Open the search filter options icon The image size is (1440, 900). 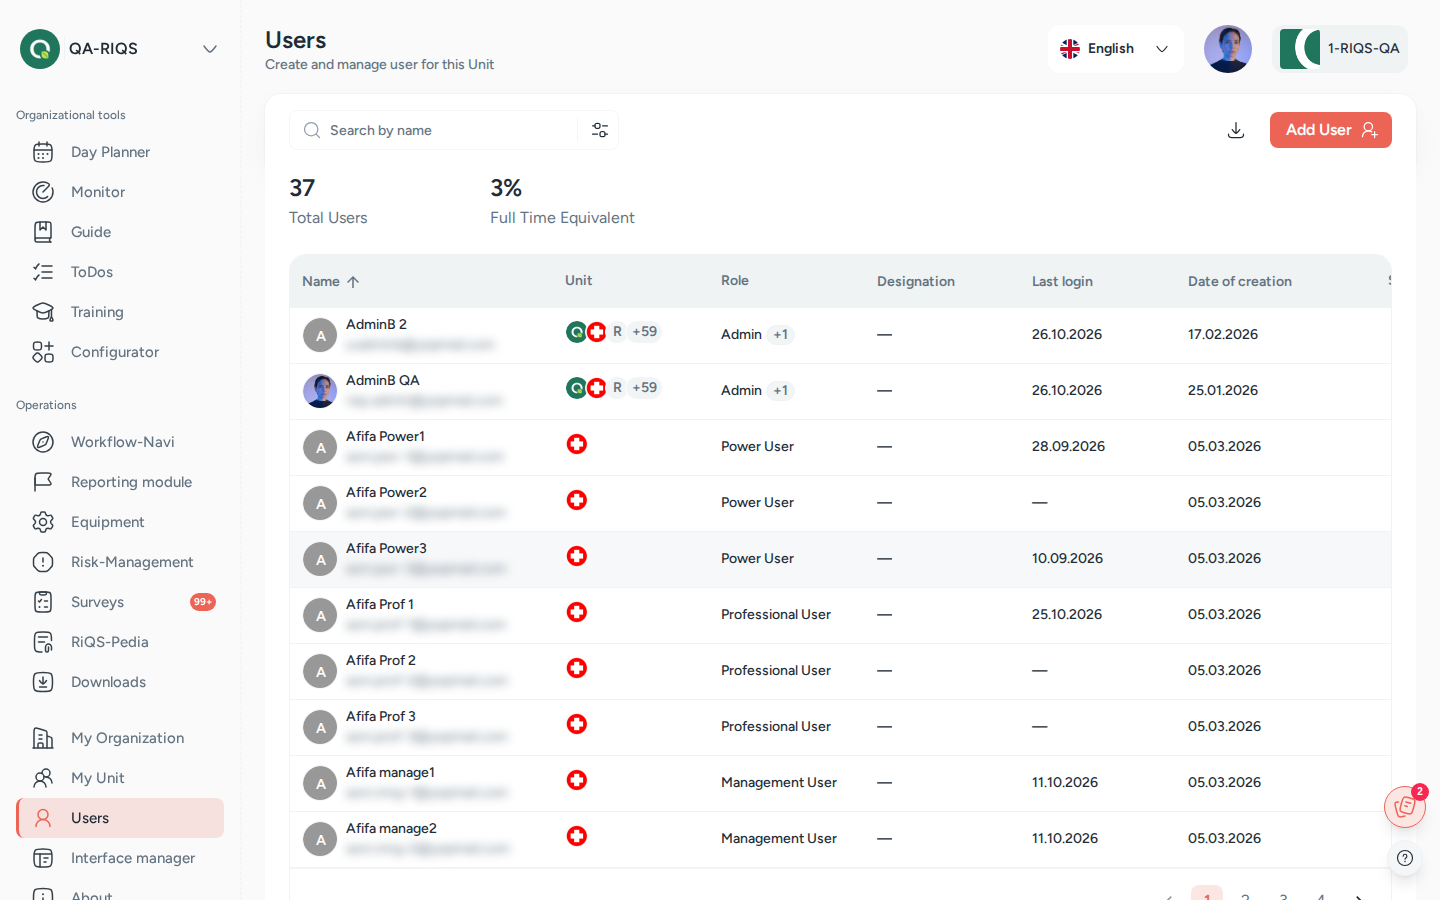[600, 130]
